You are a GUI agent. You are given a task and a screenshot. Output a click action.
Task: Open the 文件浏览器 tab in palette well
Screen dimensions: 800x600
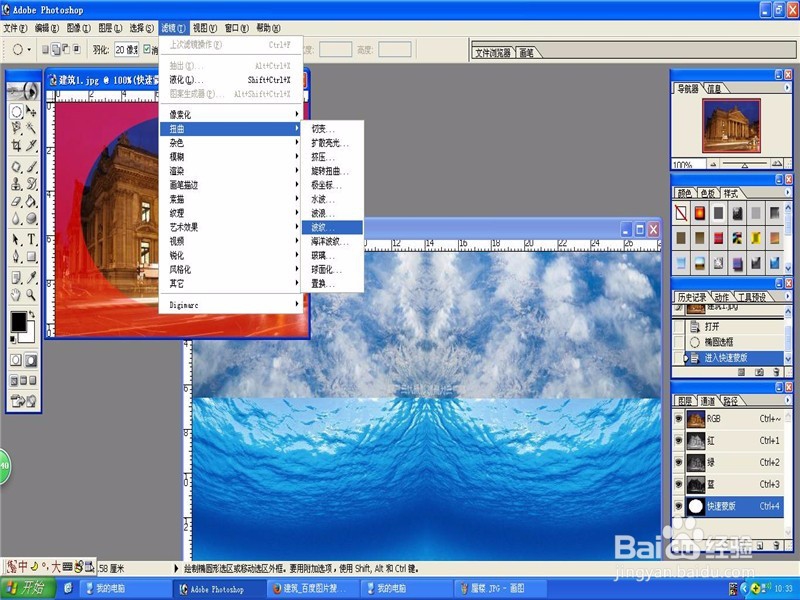pyautogui.click(x=493, y=53)
